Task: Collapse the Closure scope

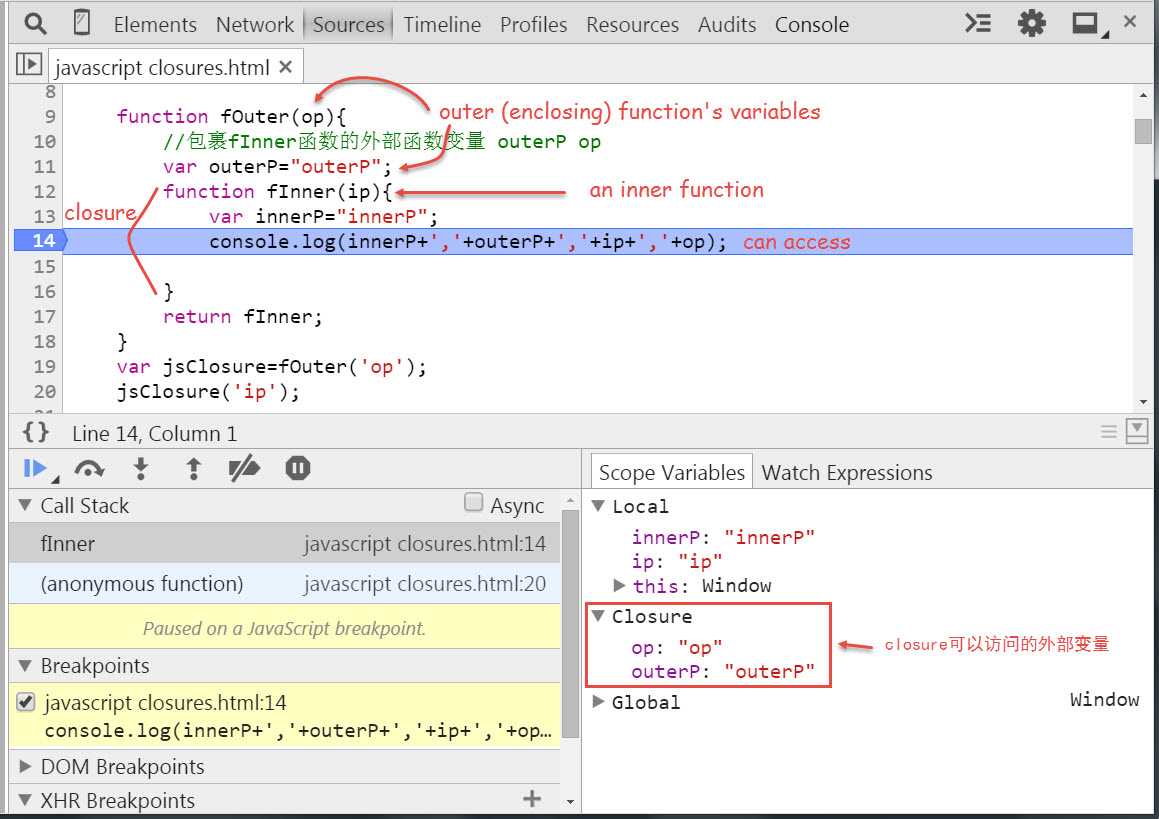Action: tap(598, 616)
